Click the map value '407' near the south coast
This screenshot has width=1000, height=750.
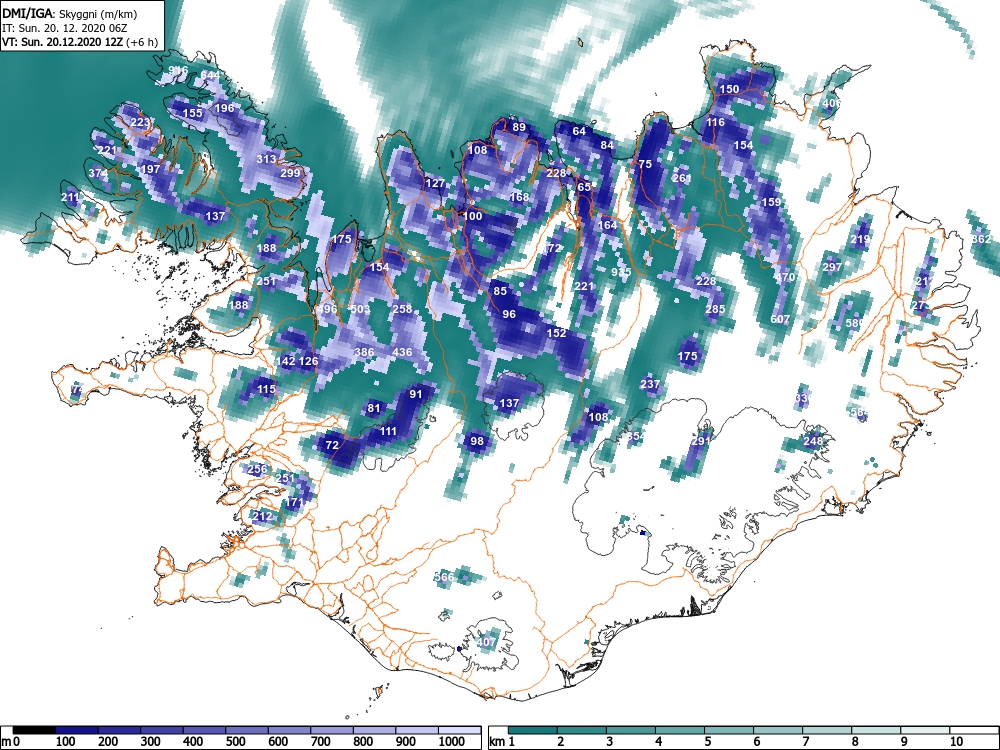(x=486, y=642)
